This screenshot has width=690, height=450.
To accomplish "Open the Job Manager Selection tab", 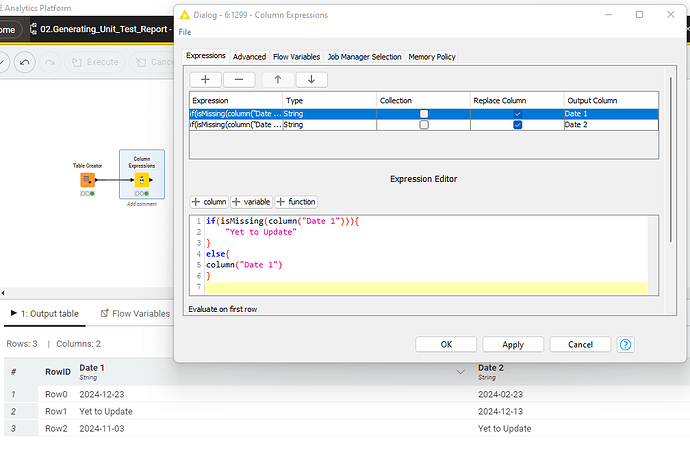I will pyautogui.click(x=364, y=57).
